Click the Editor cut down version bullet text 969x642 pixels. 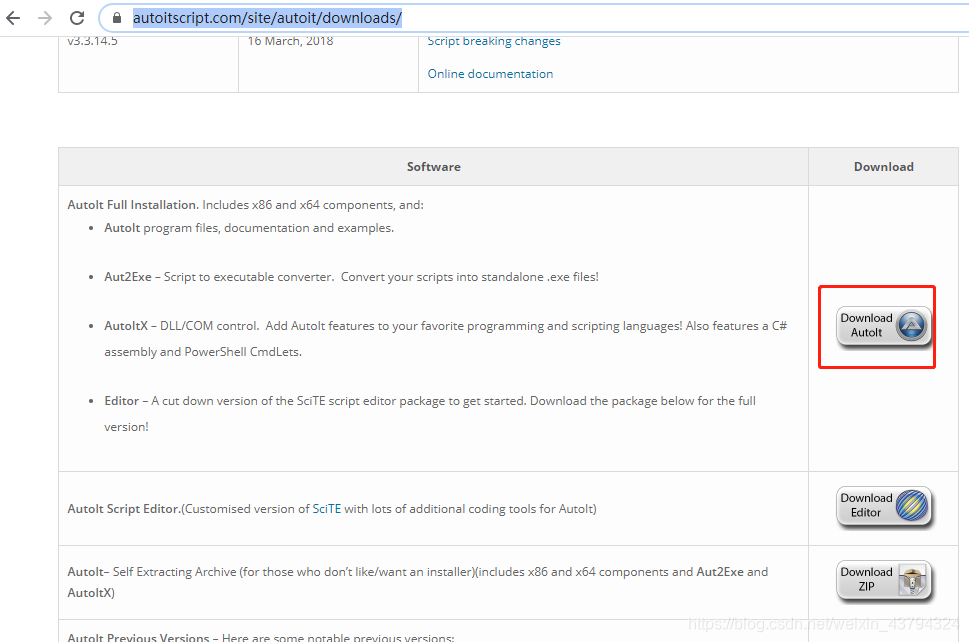click(430, 413)
